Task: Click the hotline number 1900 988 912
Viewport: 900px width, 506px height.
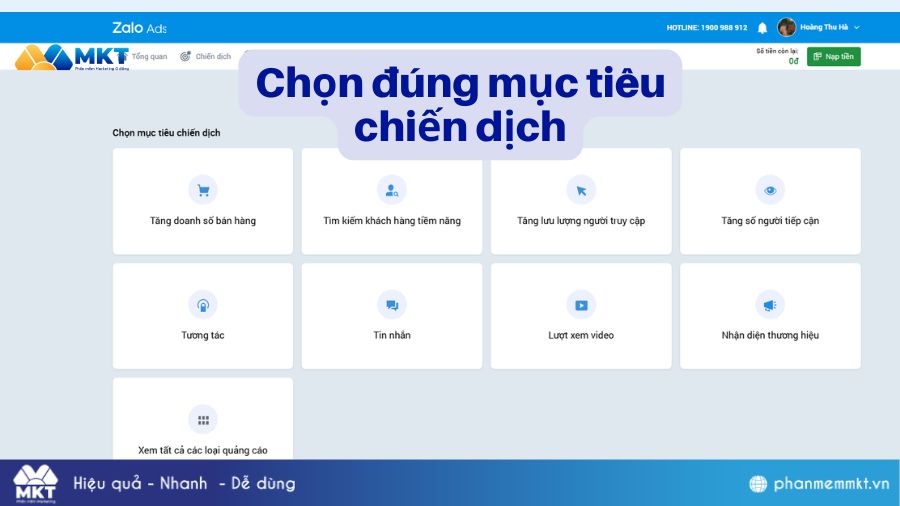Action: (x=724, y=28)
